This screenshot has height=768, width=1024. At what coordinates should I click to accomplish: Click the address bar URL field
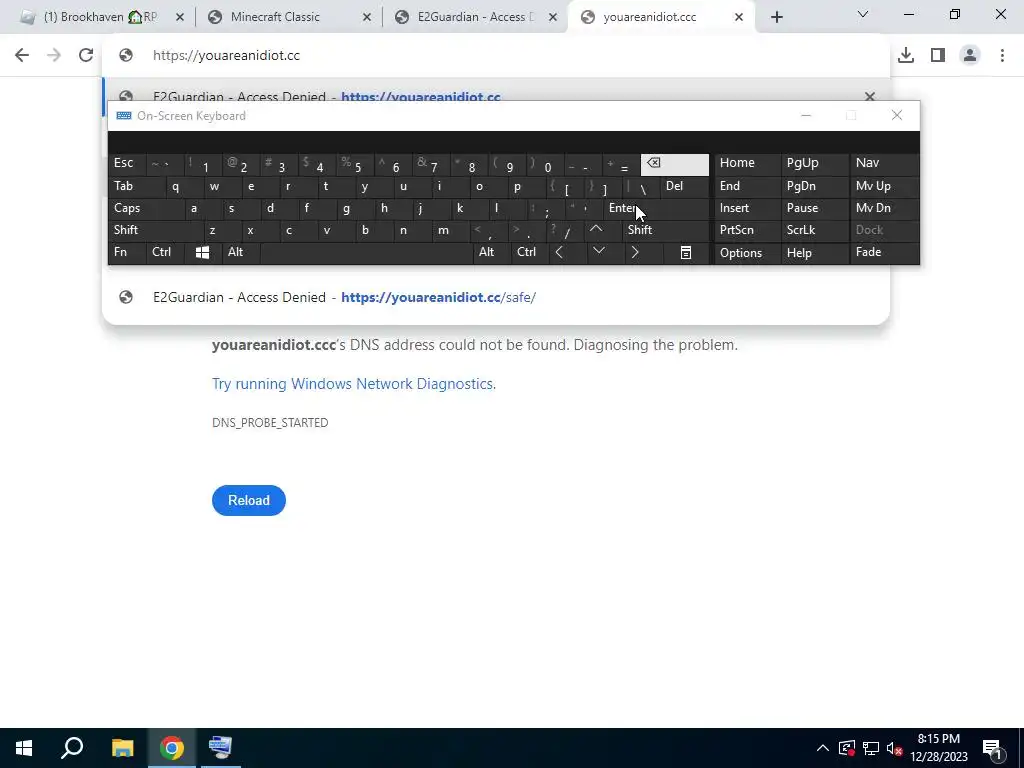point(496,56)
